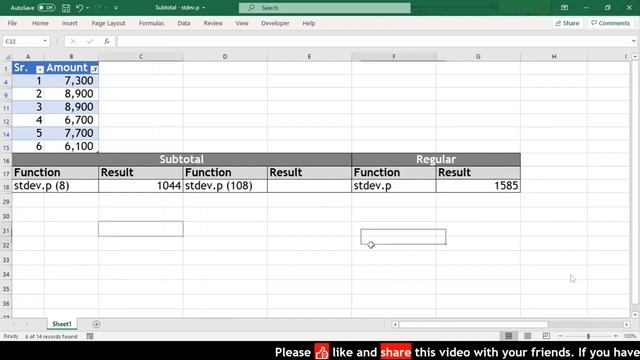Click the zoom in plus button
The width and height of the screenshot is (640, 360).
[616, 336]
